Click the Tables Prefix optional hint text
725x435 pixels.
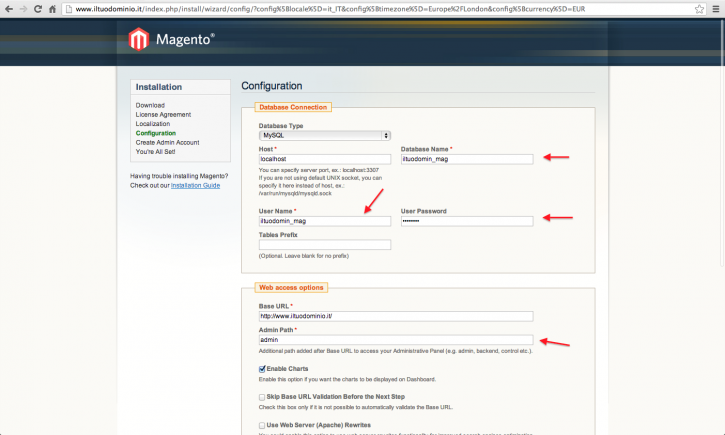pos(304,256)
